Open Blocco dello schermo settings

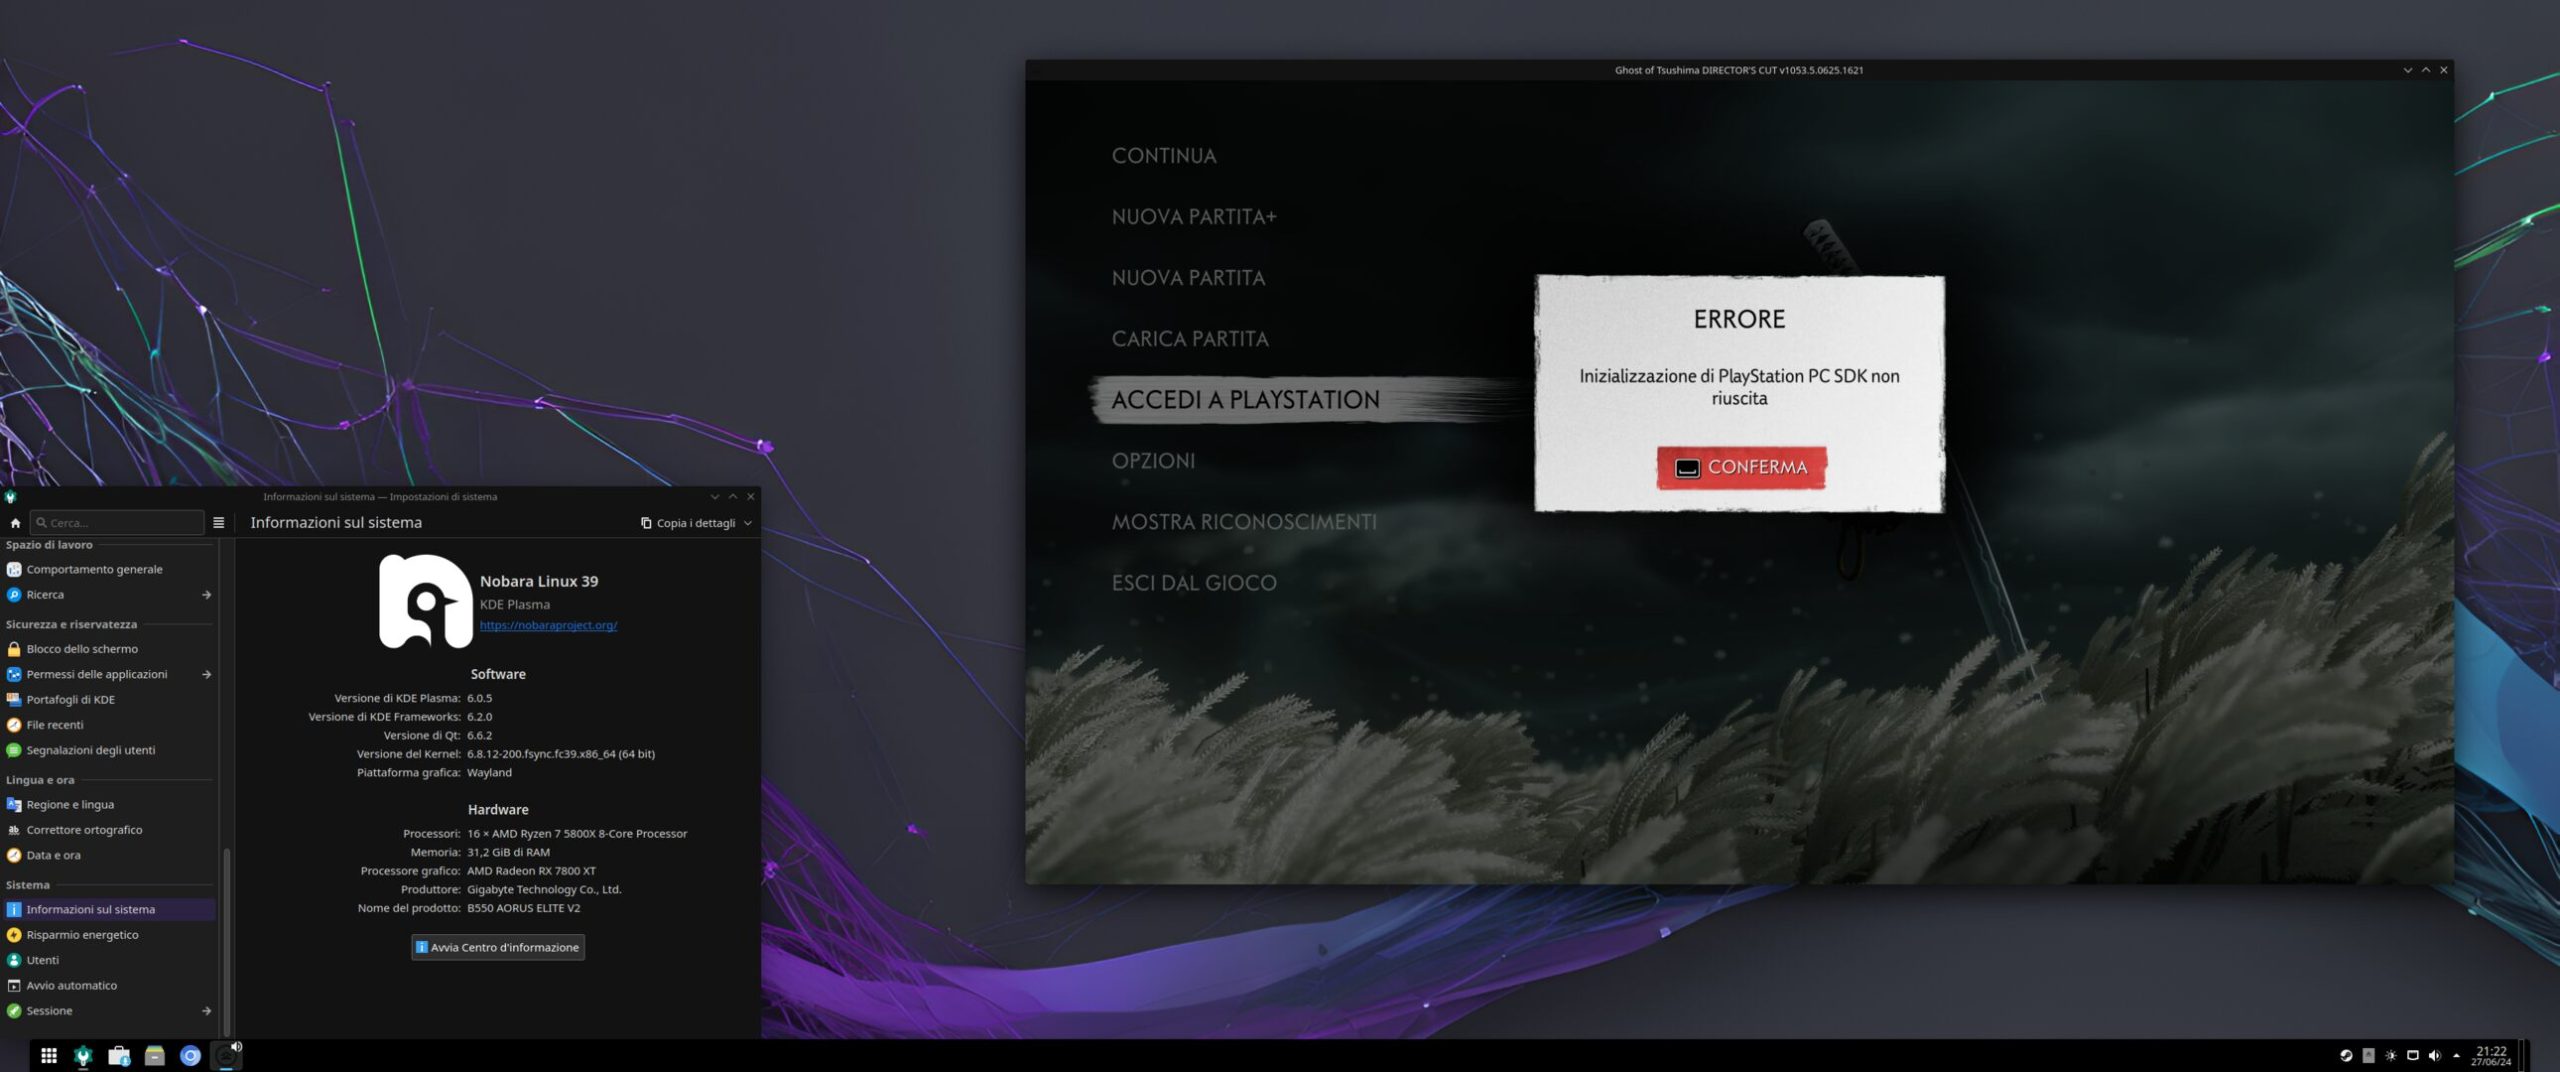(108, 649)
